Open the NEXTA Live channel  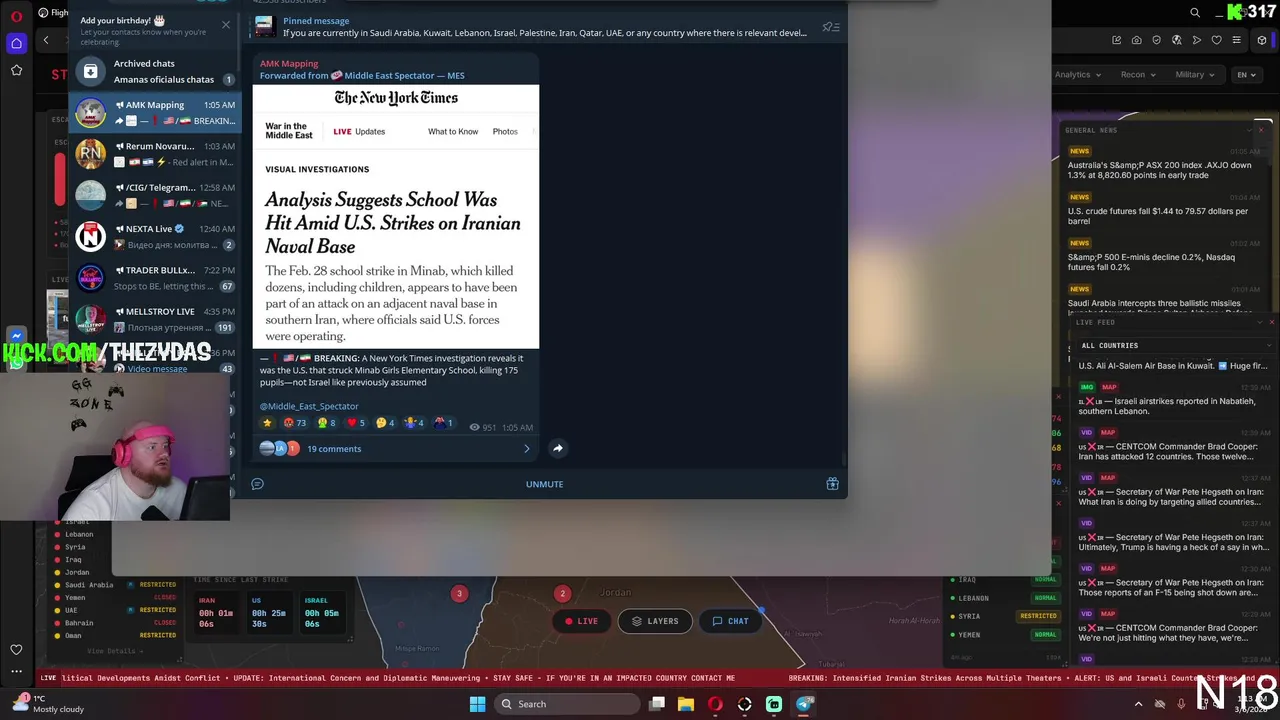pyautogui.click(x=155, y=237)
